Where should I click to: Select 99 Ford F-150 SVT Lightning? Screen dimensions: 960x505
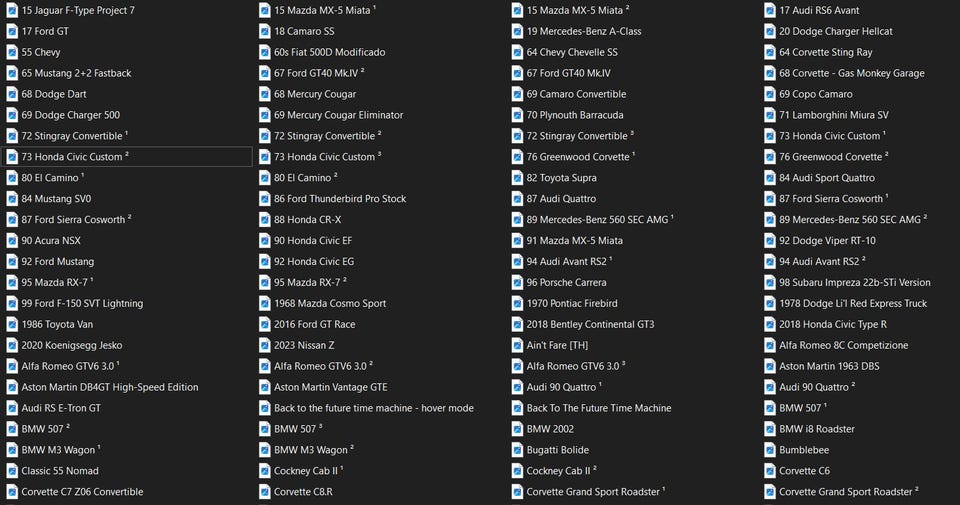coord(82,304)
